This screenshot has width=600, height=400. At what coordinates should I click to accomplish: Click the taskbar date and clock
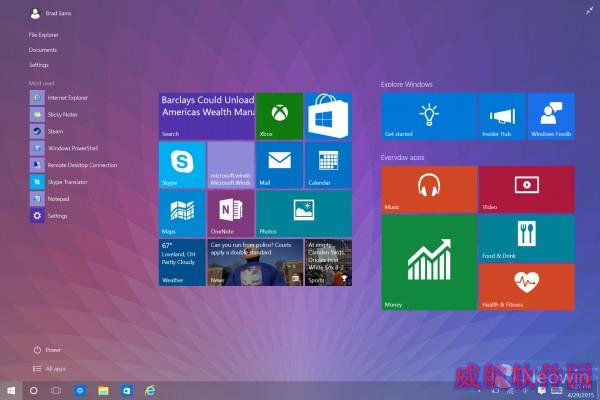pyautogui.click(x=581, y=391)
